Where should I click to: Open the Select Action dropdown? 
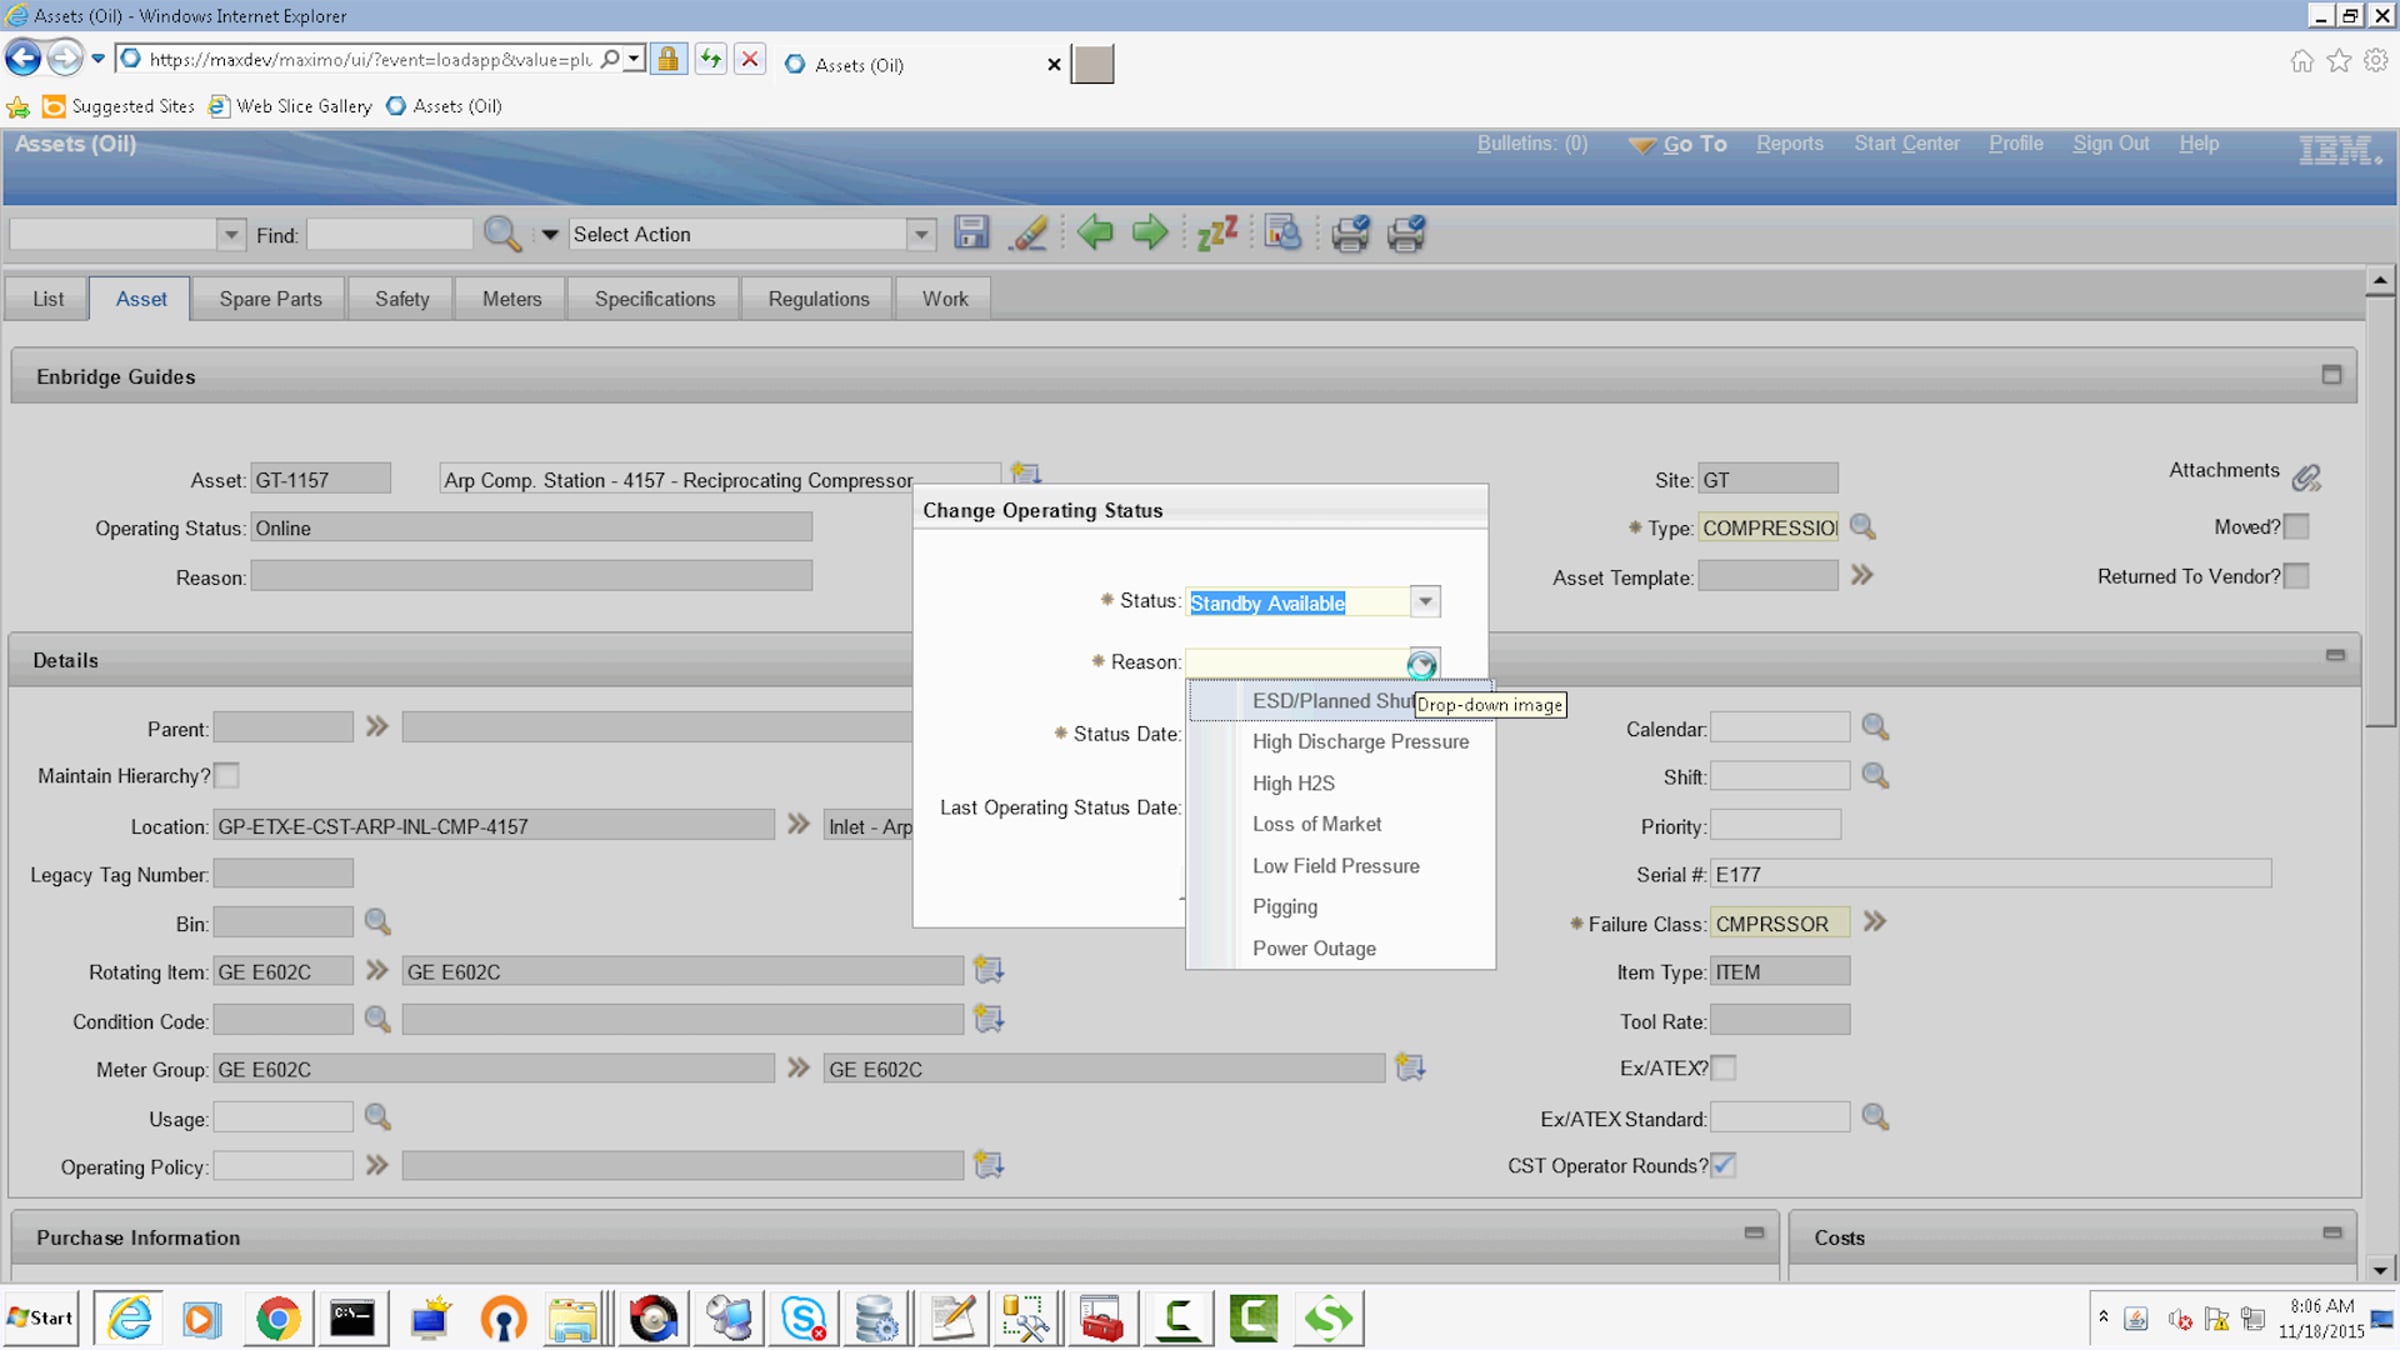point(920,234)
